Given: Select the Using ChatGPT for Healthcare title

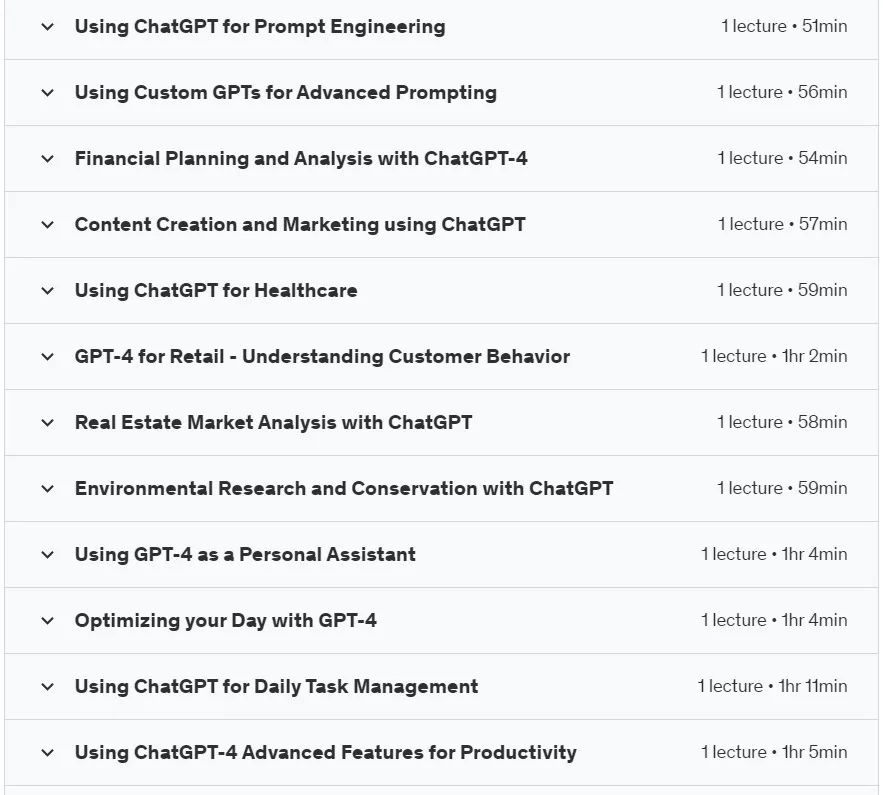Looking at the screenshot, I should pos(216,291).
